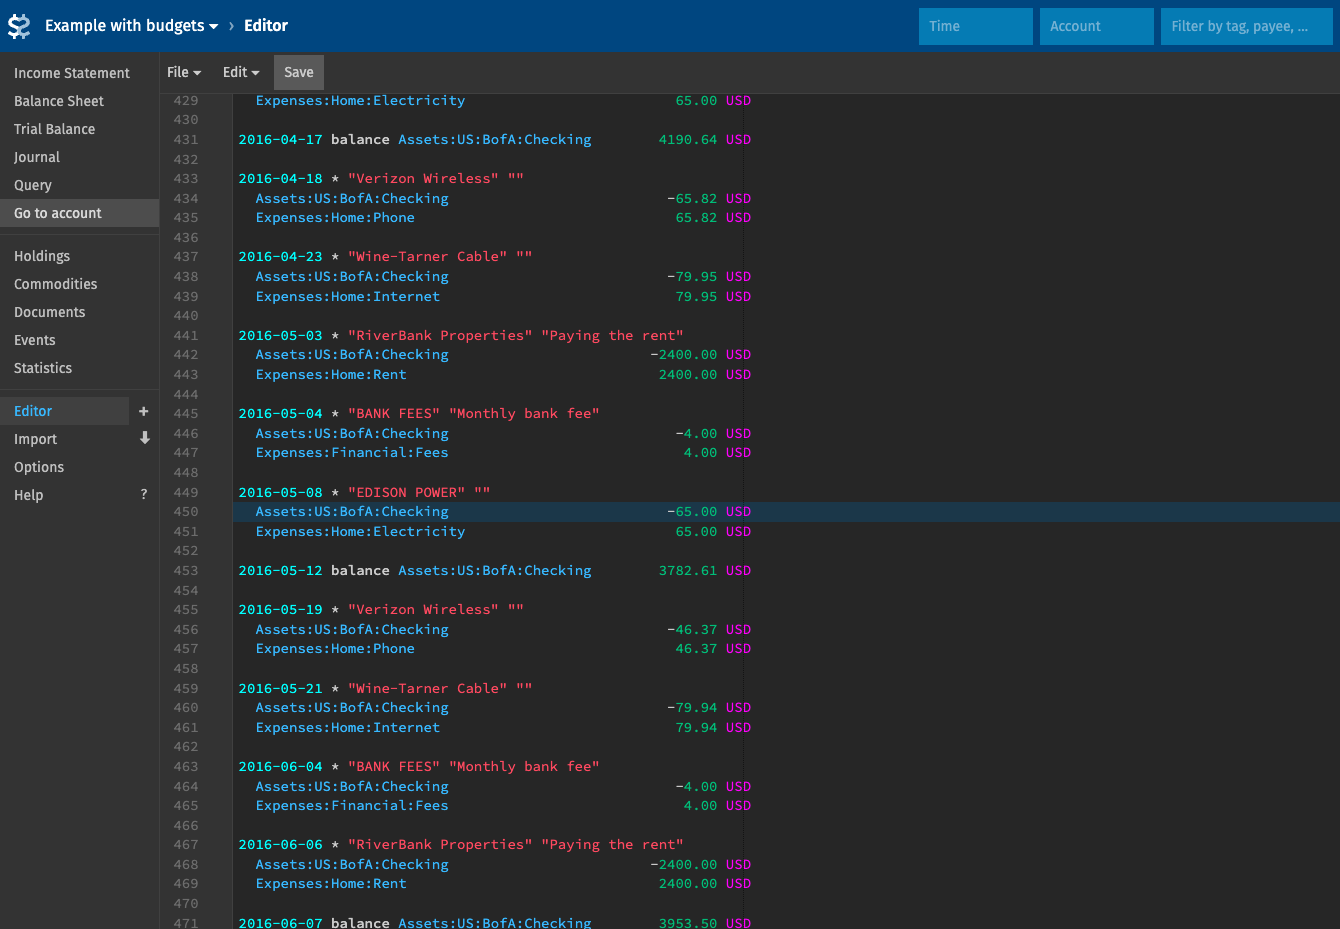The image size is (1340, 929).
Task: Click the 3782.61 USD balance amount
Action: tap(704, 571)
